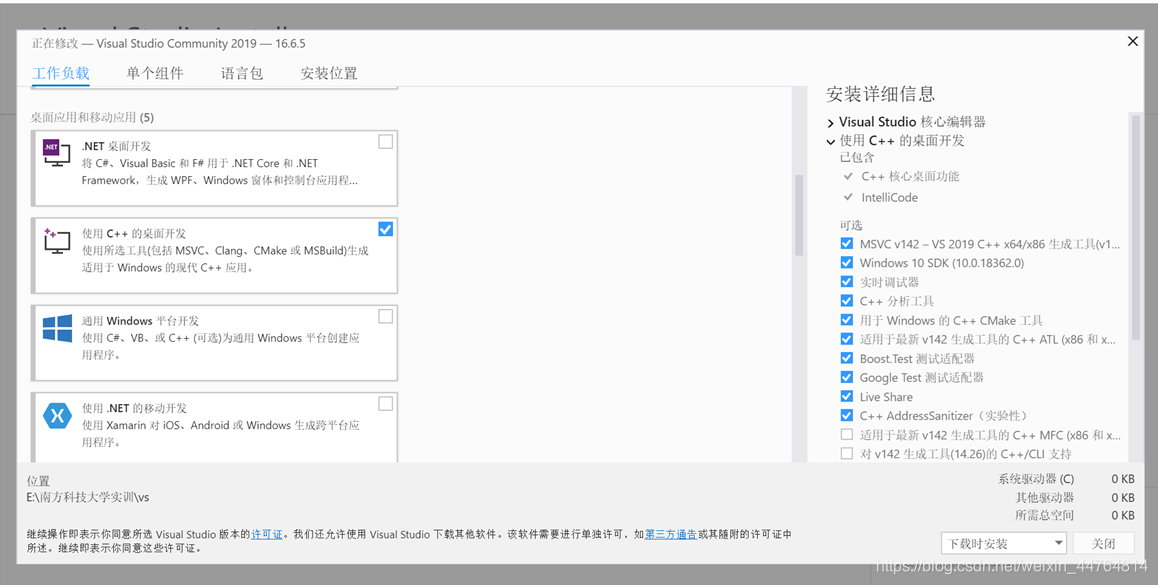
Task: Check C++/CLI 支持 for v142 tools
Action: [846, 454]
